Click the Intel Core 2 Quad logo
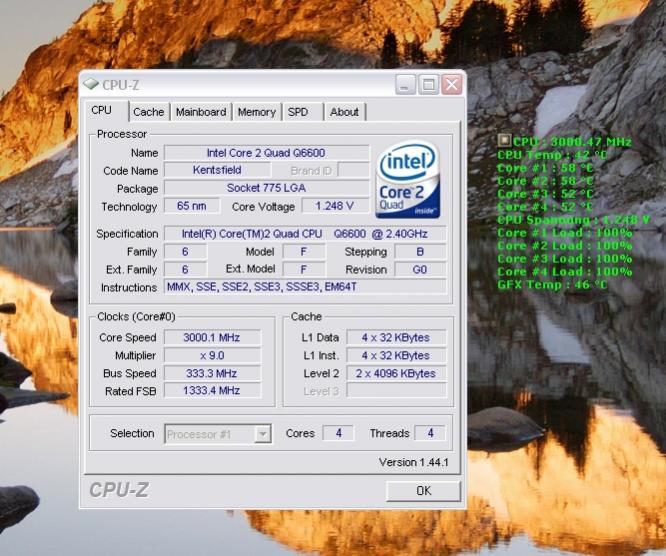This screenshot has height=556, width=666. click(408, 180)
